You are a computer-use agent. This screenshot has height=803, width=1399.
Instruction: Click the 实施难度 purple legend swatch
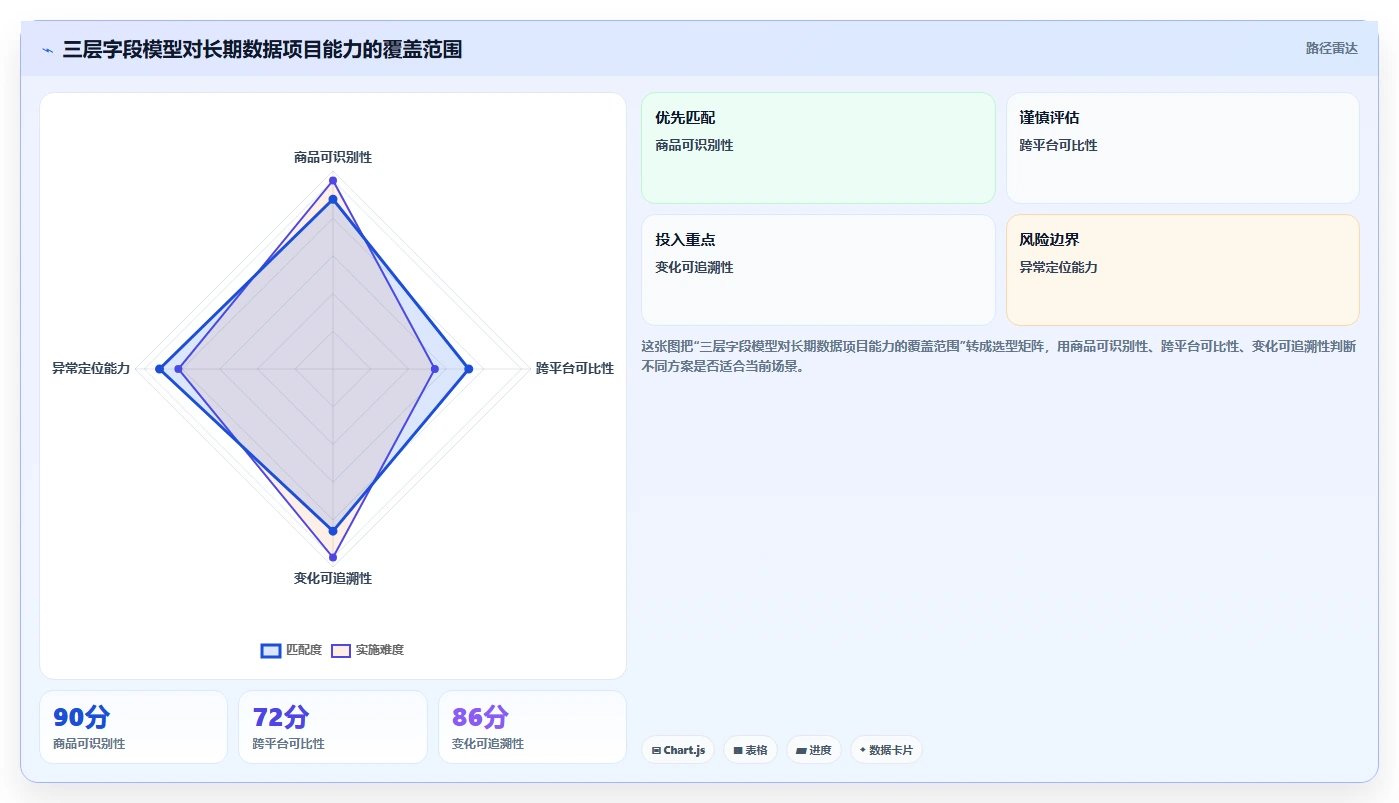(341, 650)
